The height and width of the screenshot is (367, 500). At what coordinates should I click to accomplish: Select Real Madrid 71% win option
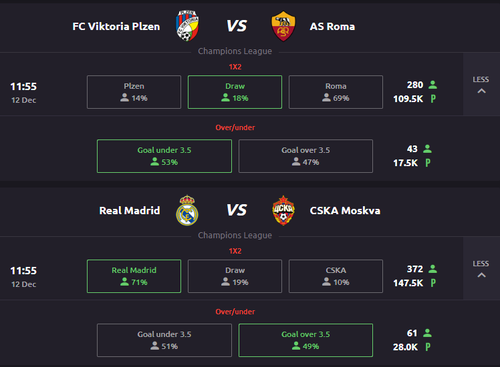134,276
